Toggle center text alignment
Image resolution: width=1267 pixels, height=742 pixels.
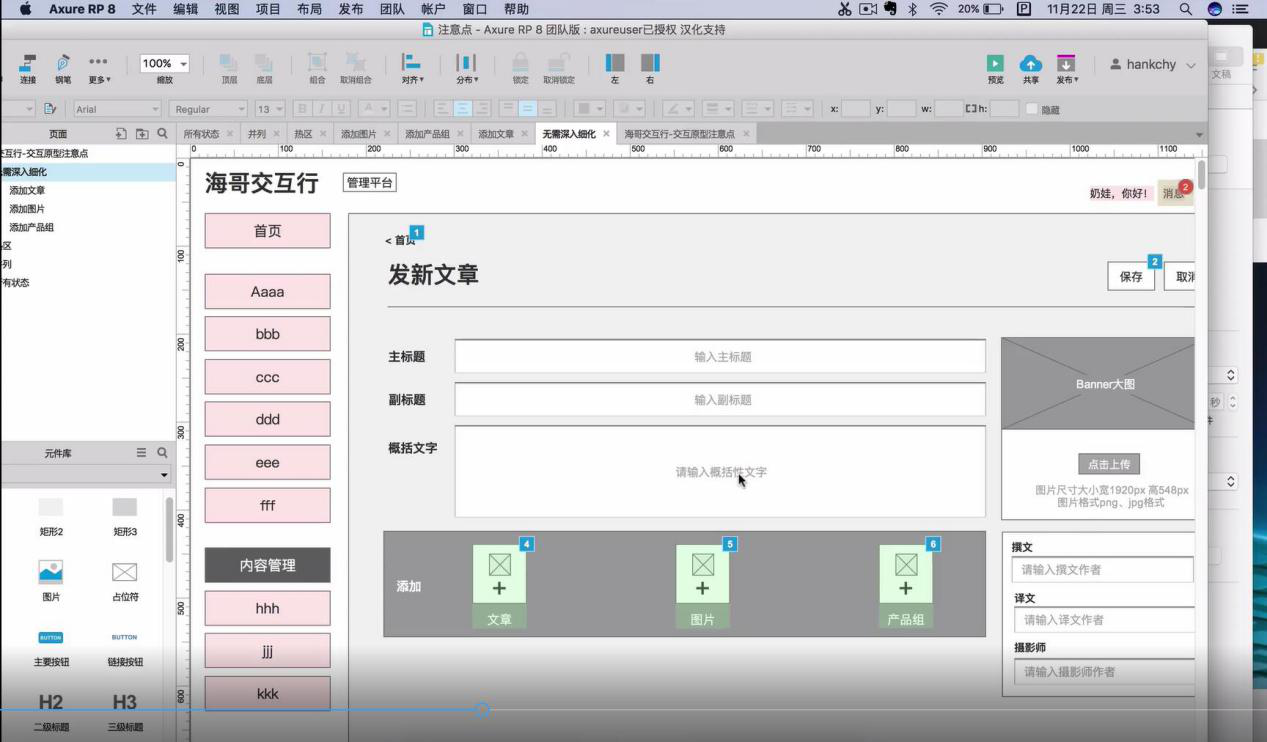click(463, 109)
